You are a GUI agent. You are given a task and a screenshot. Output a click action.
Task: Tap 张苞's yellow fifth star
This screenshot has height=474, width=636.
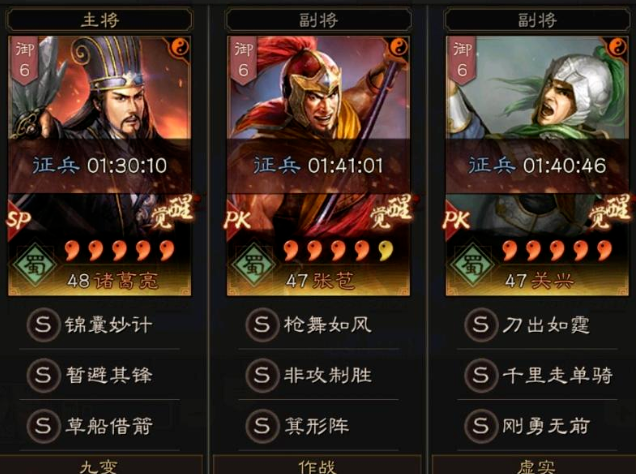385,251
